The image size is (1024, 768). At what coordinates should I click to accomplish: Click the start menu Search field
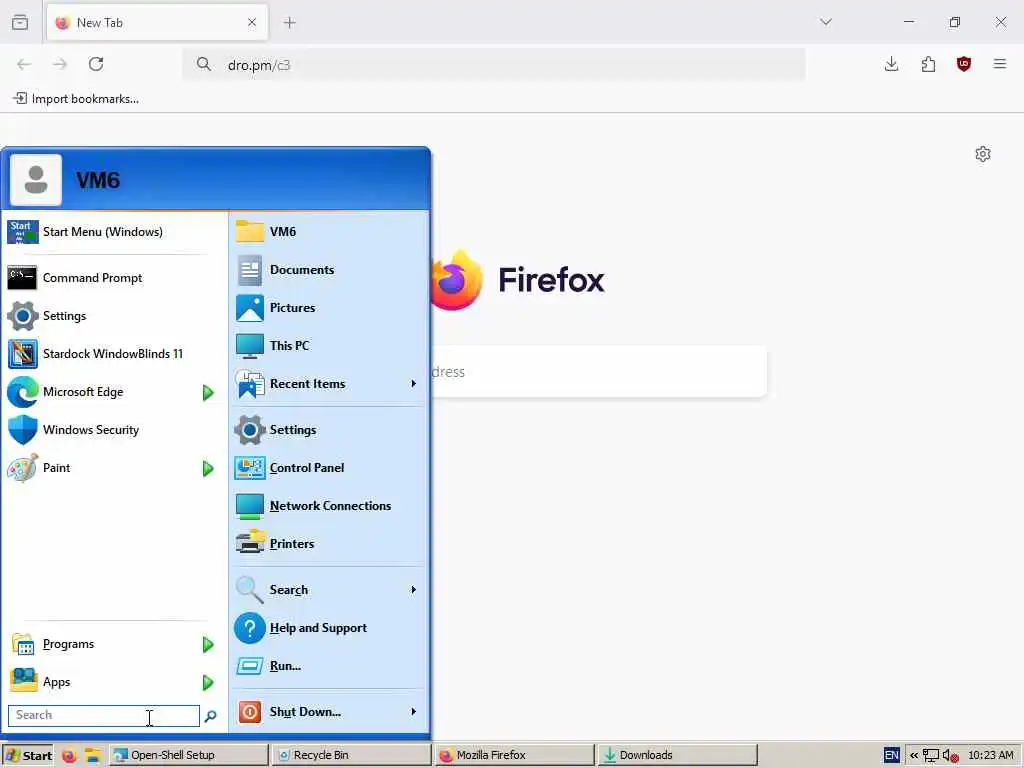click(104, 715)
